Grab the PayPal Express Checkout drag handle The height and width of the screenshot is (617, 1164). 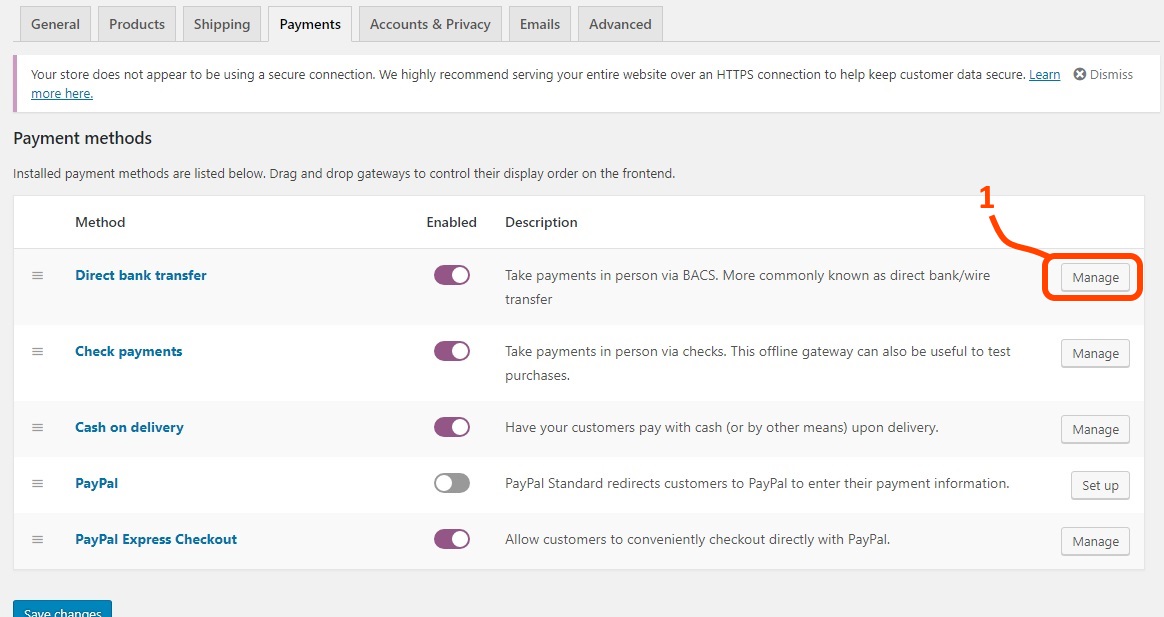37,539
